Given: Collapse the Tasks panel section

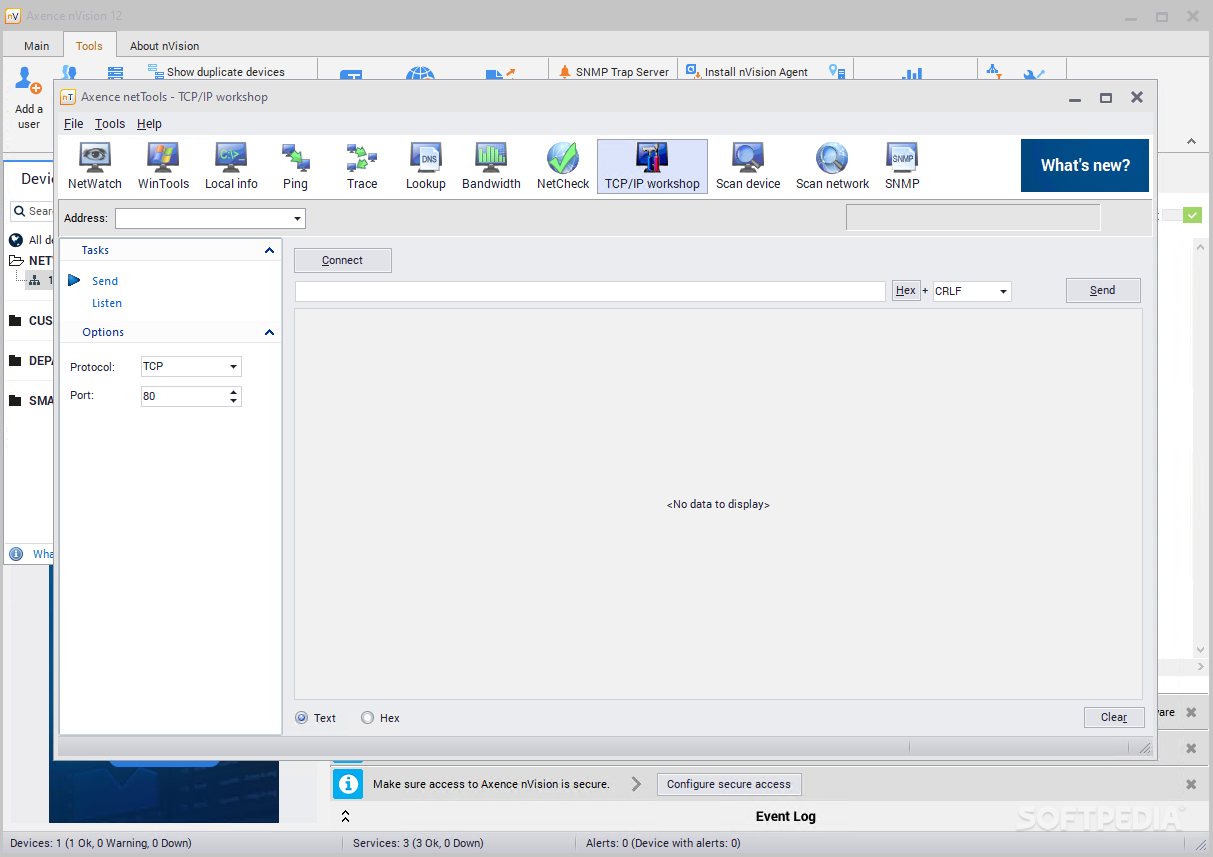Looking at the screenshot, I should 269,251.
